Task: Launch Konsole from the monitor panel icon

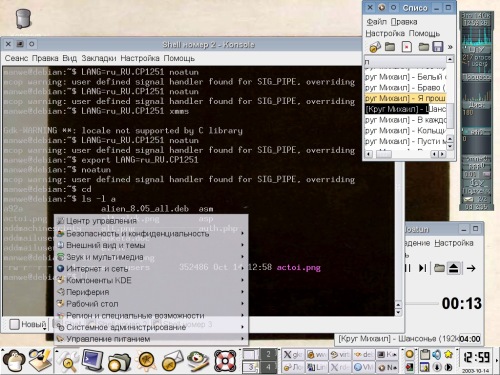Action: coord(93,360)
